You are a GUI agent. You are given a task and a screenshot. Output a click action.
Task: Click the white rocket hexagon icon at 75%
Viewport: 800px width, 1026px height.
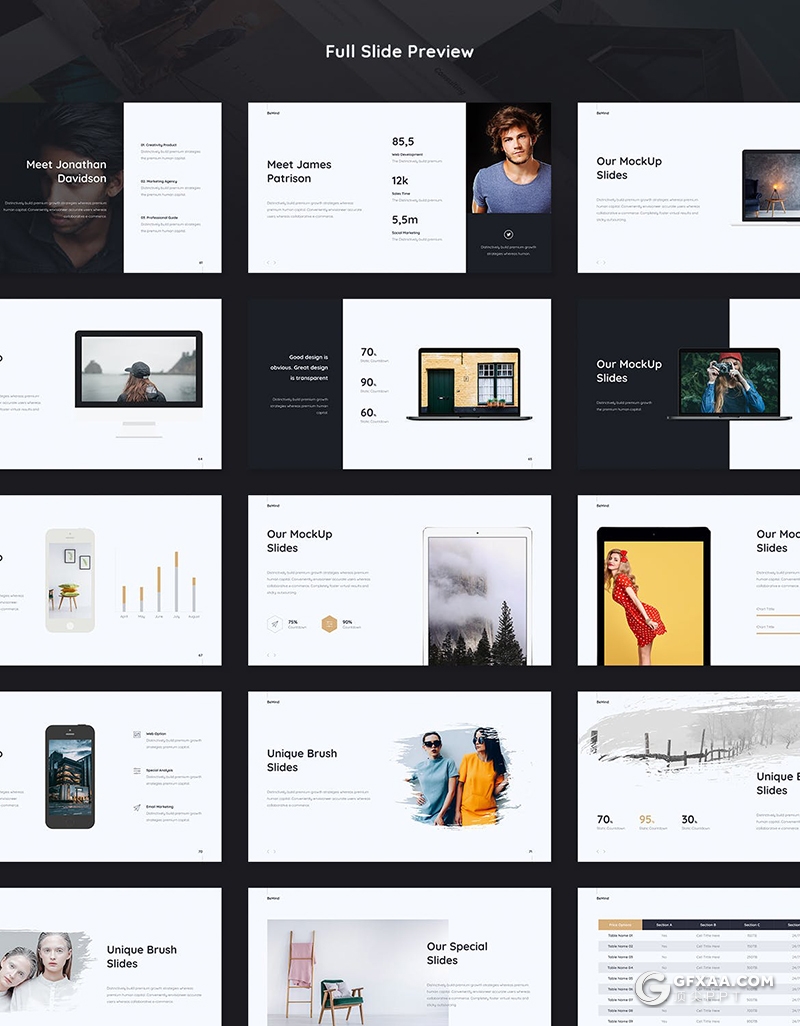point(273,624)
